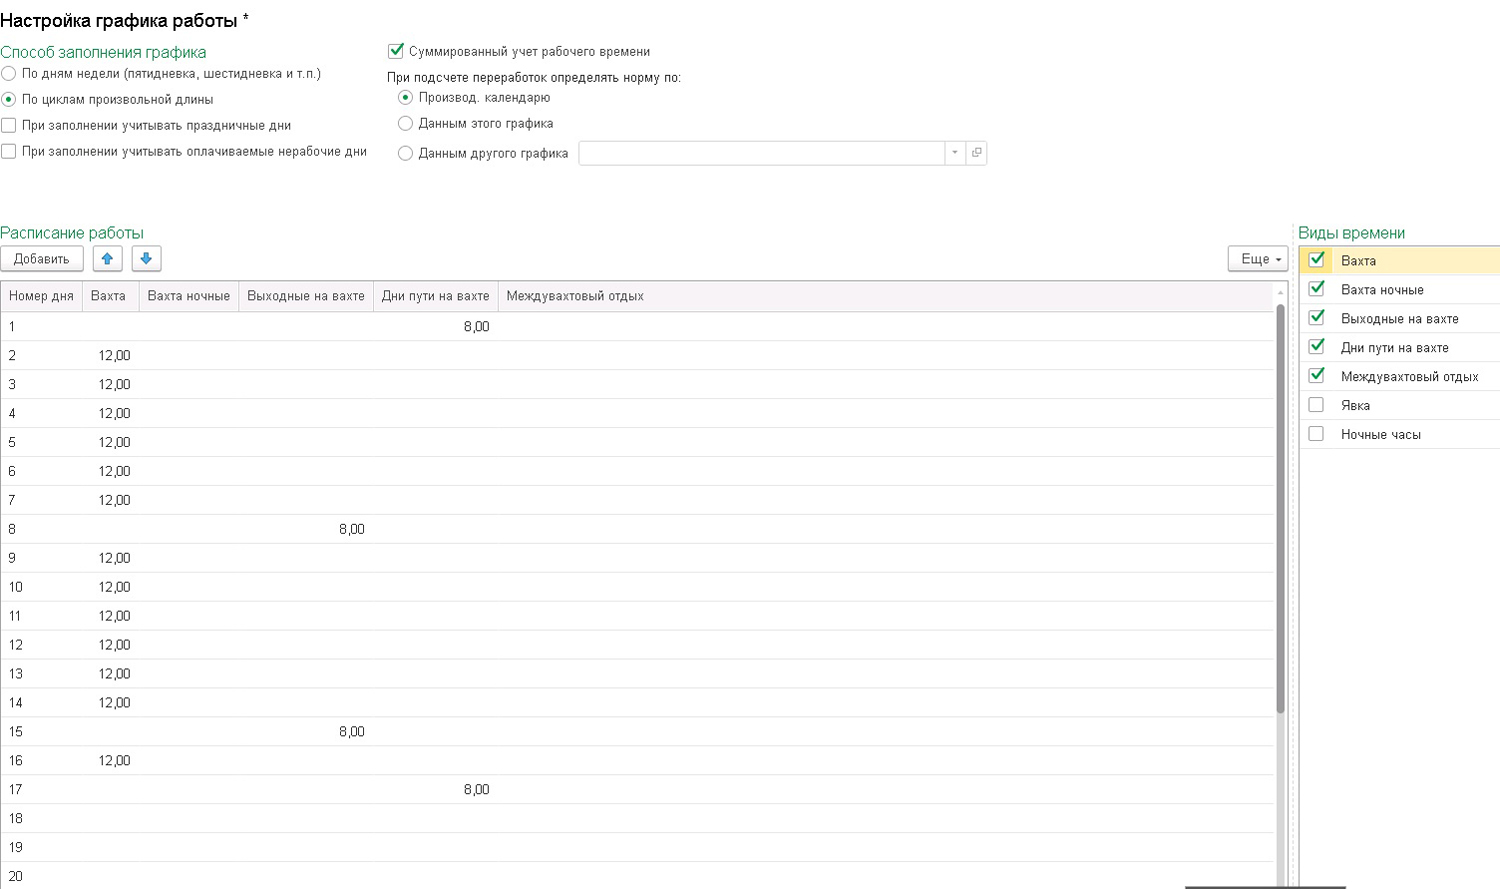Click the schedule table vertical scrollbar
The width and height of the screenshot is (1500, 889).
1280,509
